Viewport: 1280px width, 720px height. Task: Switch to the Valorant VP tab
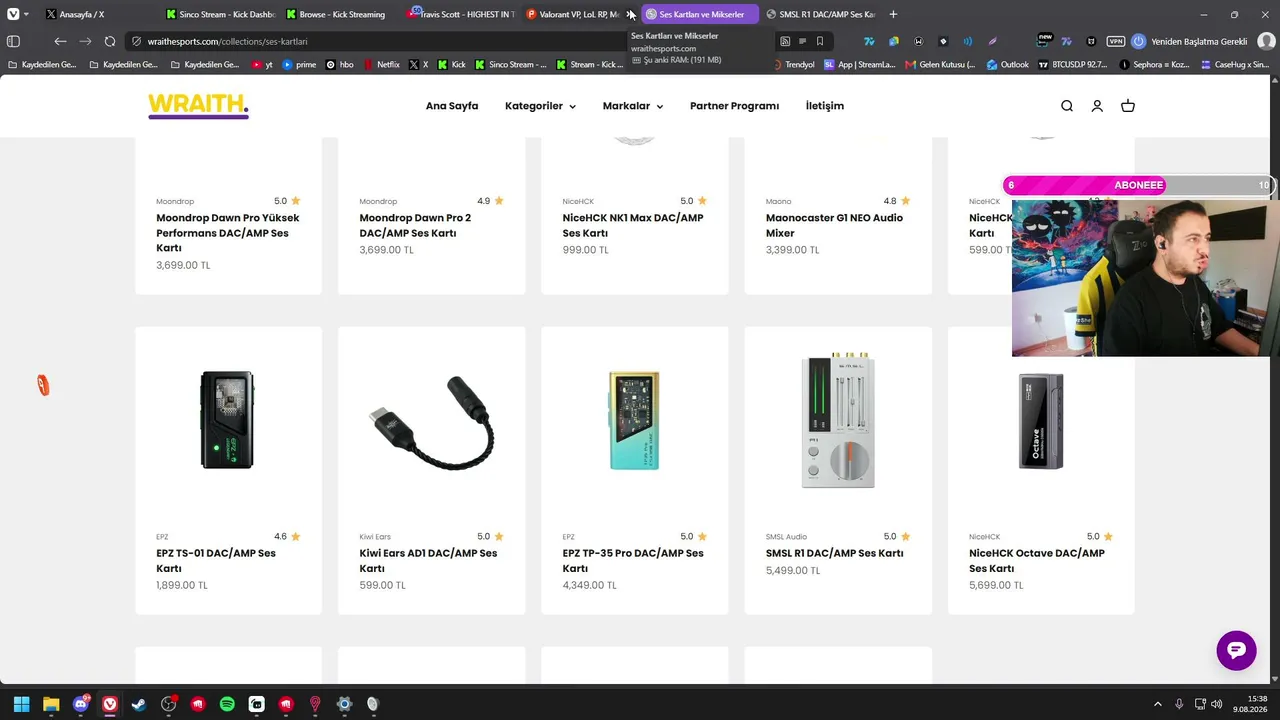click(x=578, y=14)
